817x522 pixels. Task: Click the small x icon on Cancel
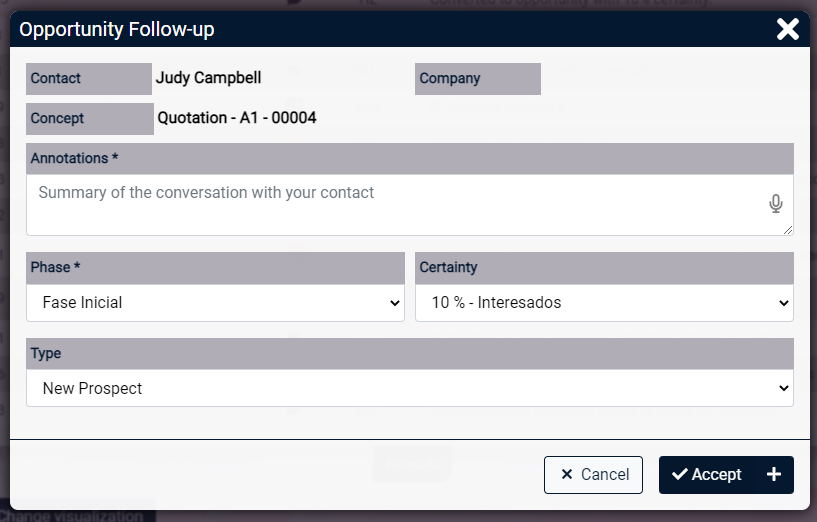click(x=567, y=475)
